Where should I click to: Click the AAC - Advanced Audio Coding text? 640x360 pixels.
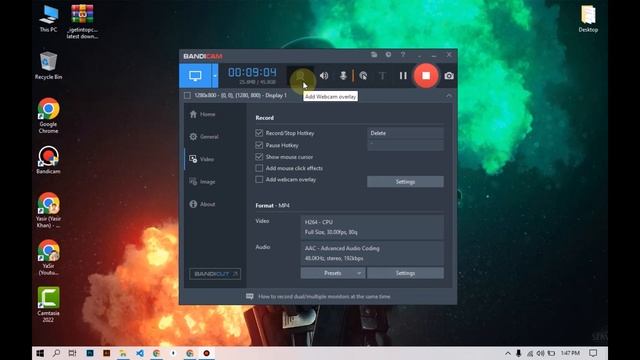[x=342, y=248]
